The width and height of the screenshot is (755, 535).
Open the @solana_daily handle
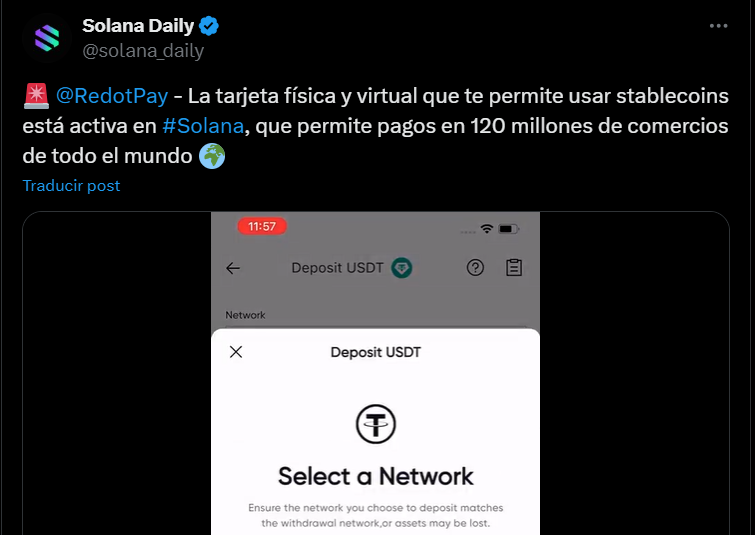tap(143, 51)
